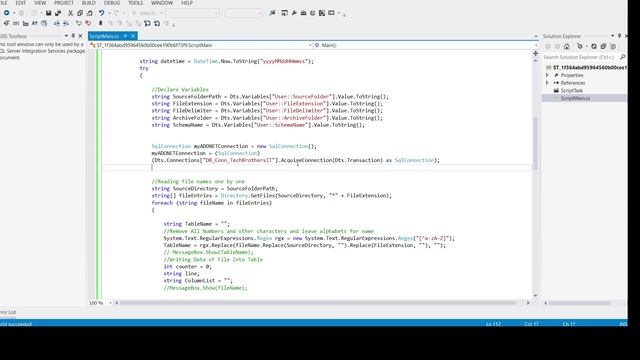640x360 pixels.
Task: Click the "foreach (string fileName in fileEntries)" line
Action: pos(211,202)
